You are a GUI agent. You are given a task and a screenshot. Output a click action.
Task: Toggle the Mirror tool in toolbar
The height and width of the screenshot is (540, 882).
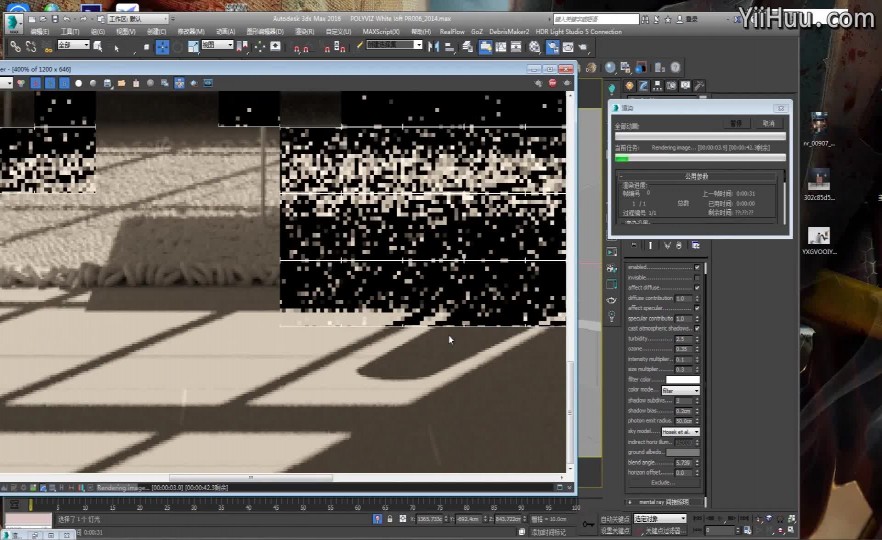point(433,47)
